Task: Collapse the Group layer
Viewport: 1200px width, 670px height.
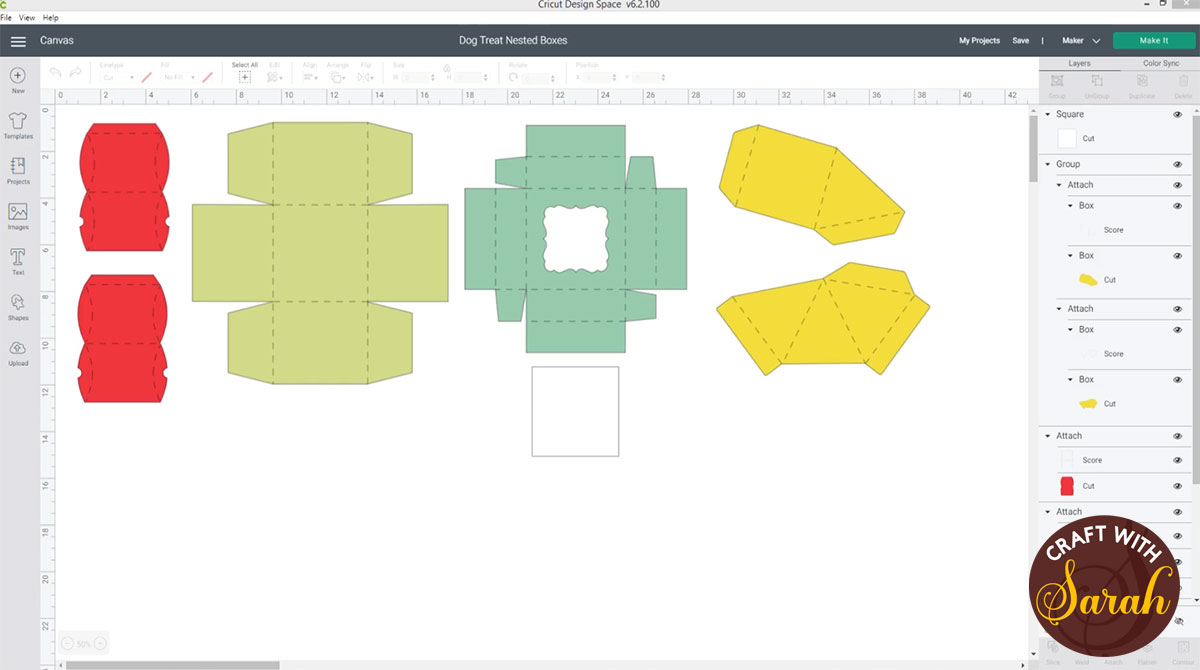Action: 1047,164
